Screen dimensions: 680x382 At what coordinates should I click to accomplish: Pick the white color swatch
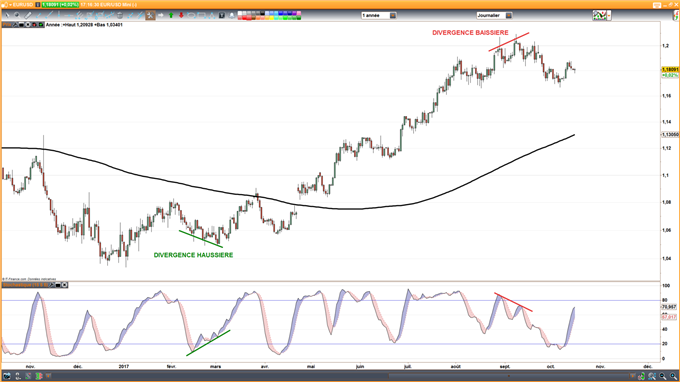click(240, 13)
